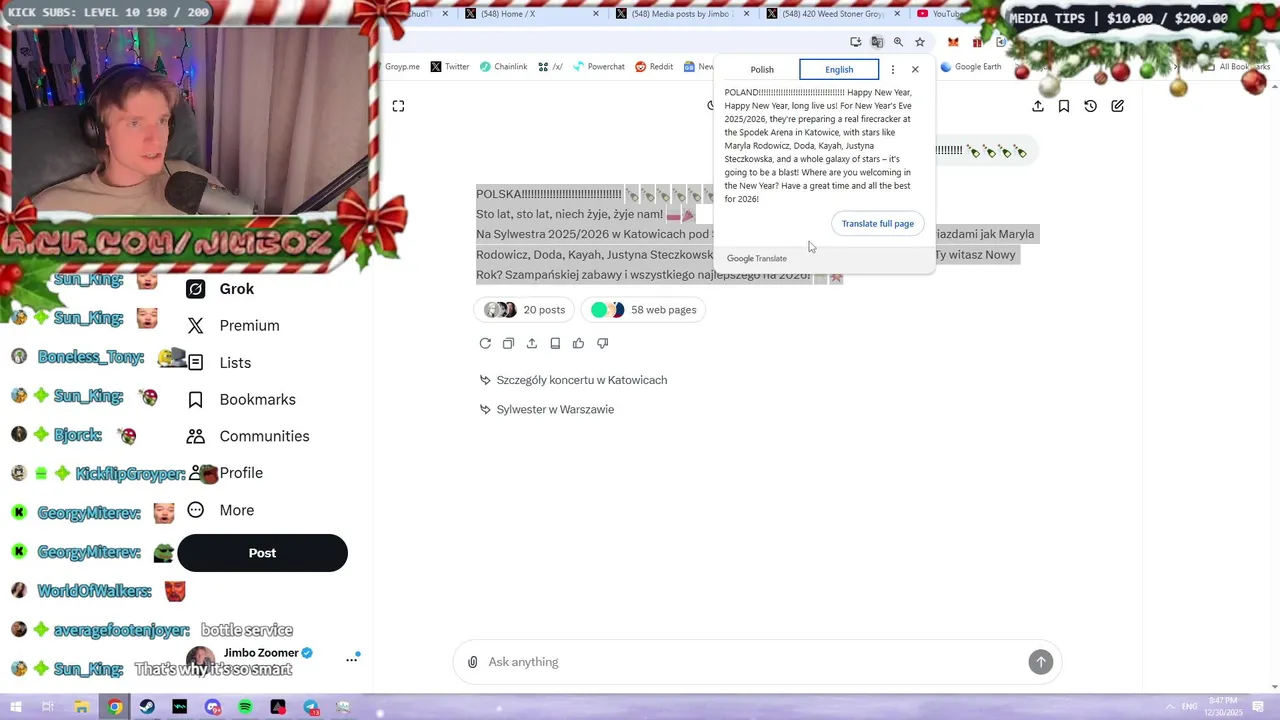Switch to 420 Weed Stoner Groyper tab

tap(833, 14)
